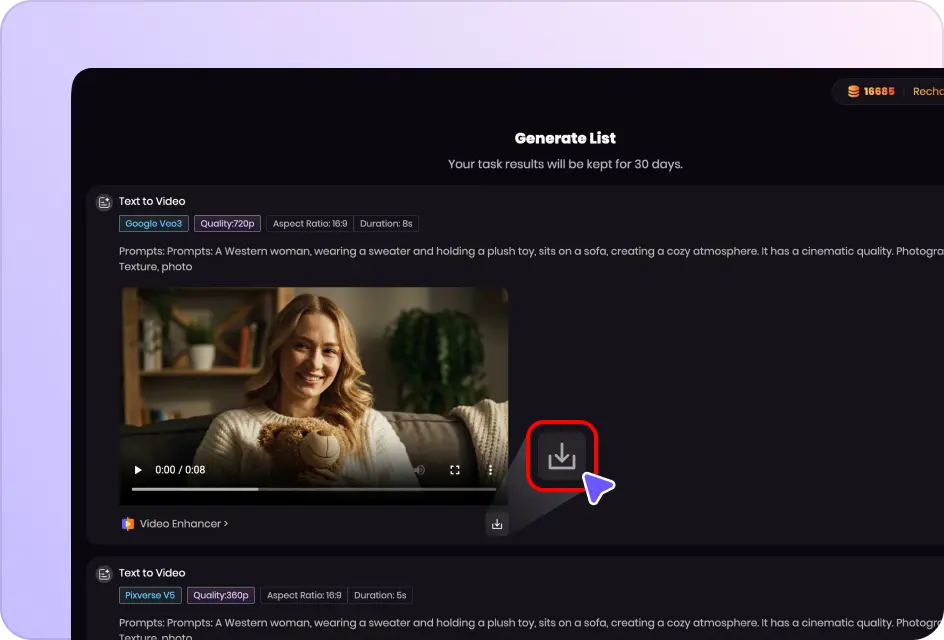This screenshot has height=640, width=944.
Task: Open the Video Enhancer link
Action: [183, 523]
